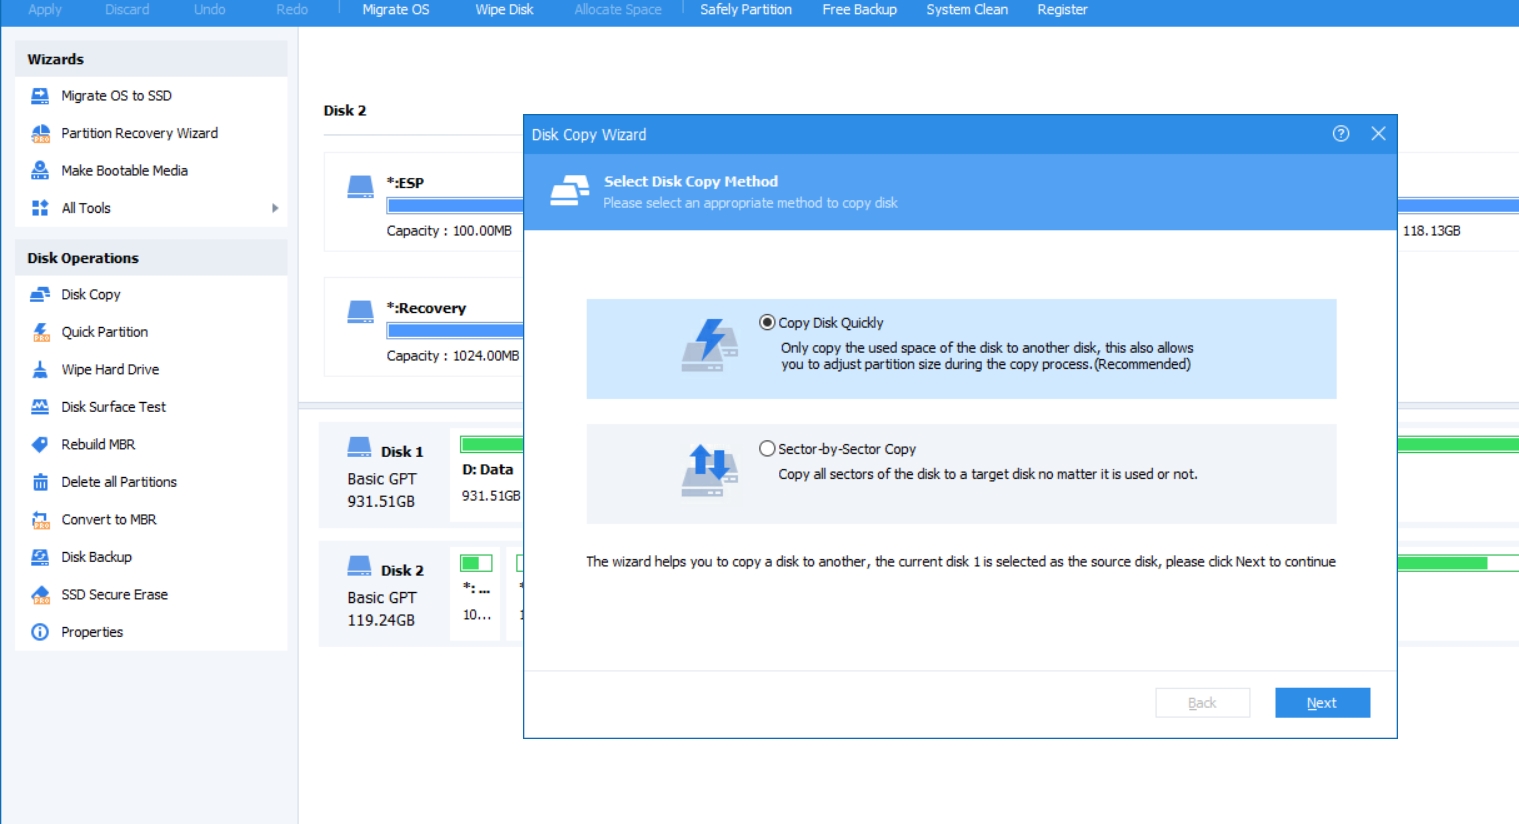Open the Quick Partition tool
Image resolution: width=1519 pixels, height=824 pixels.
(104, 331)
